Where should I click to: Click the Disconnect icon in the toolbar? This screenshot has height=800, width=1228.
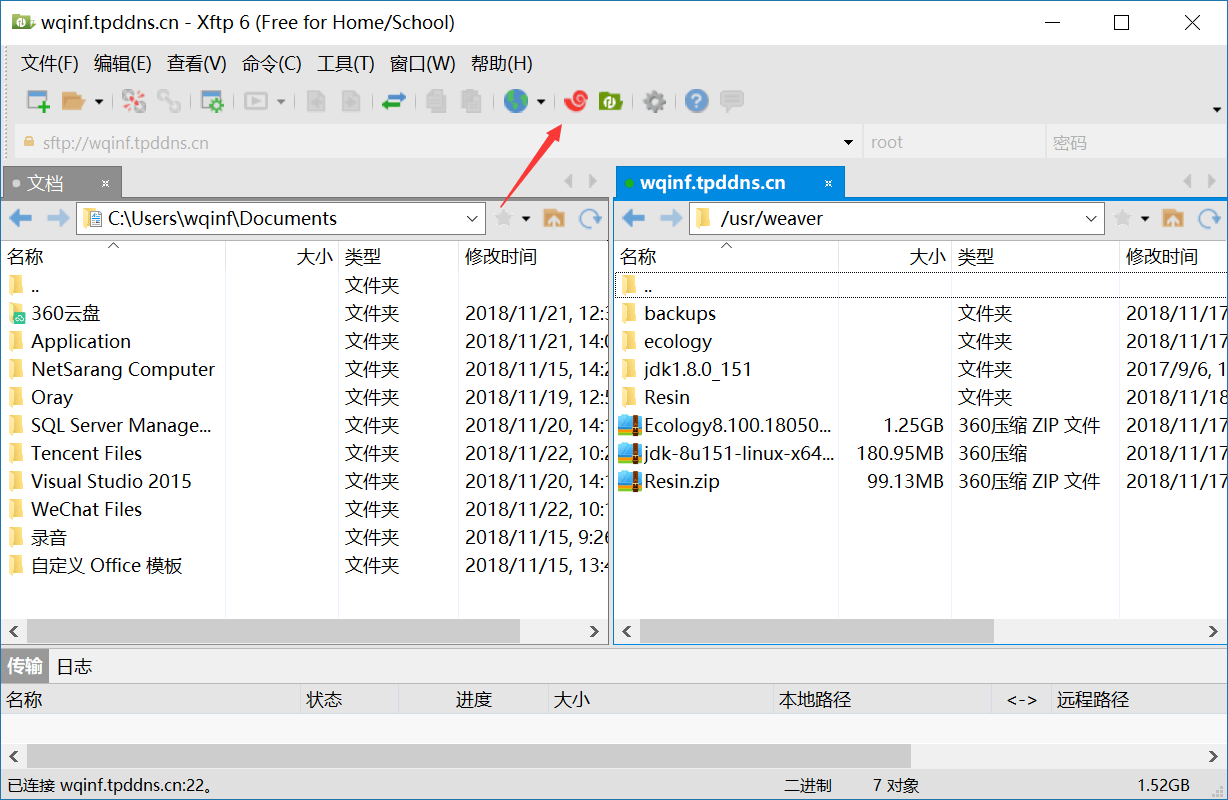tap(168, 101)
